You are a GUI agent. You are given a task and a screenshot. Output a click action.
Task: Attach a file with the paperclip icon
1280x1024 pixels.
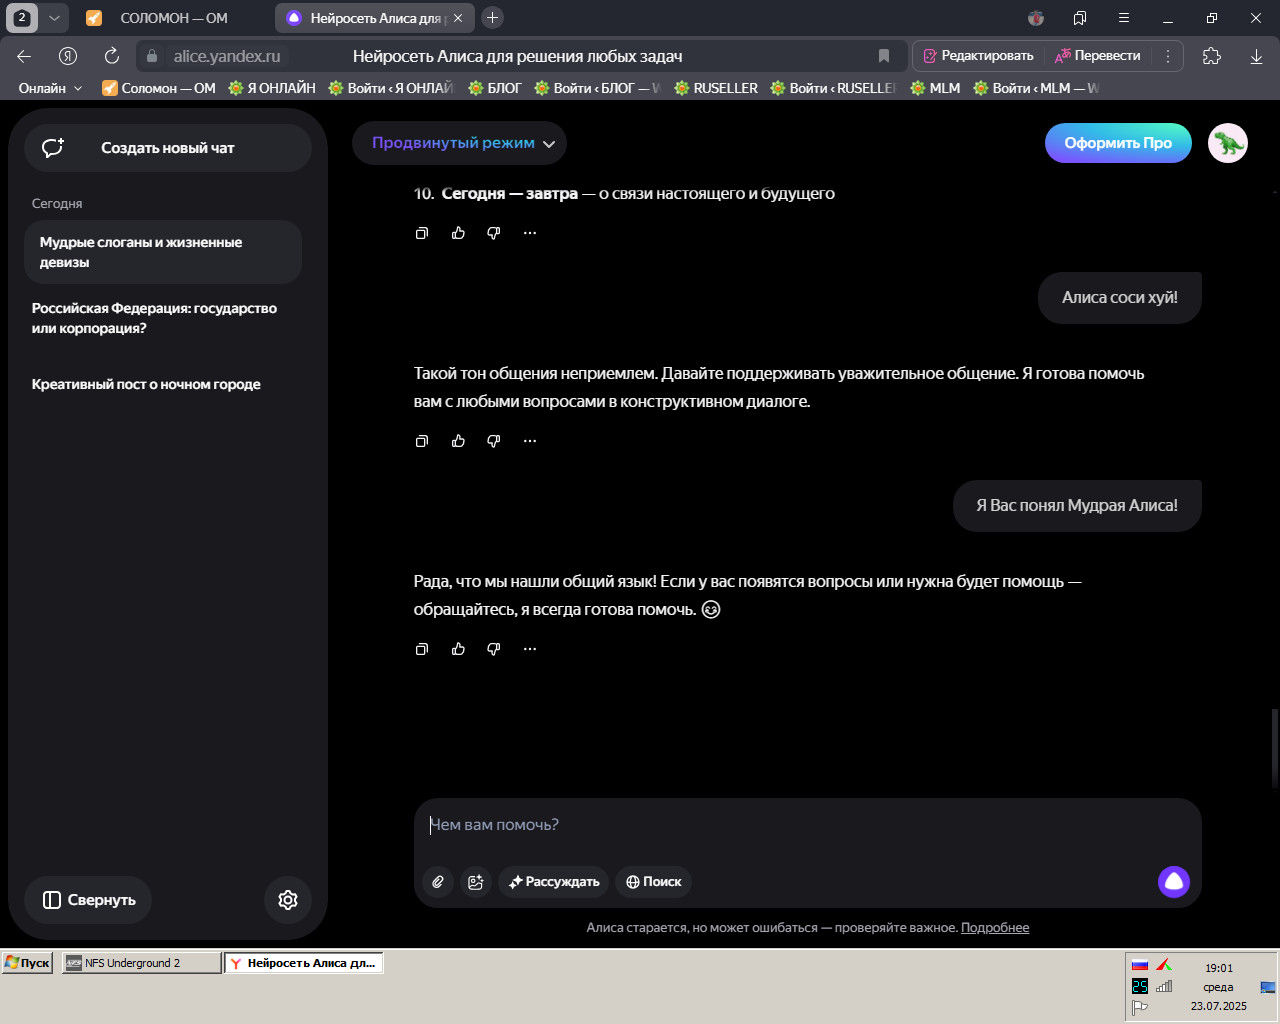tap(438, 882)
